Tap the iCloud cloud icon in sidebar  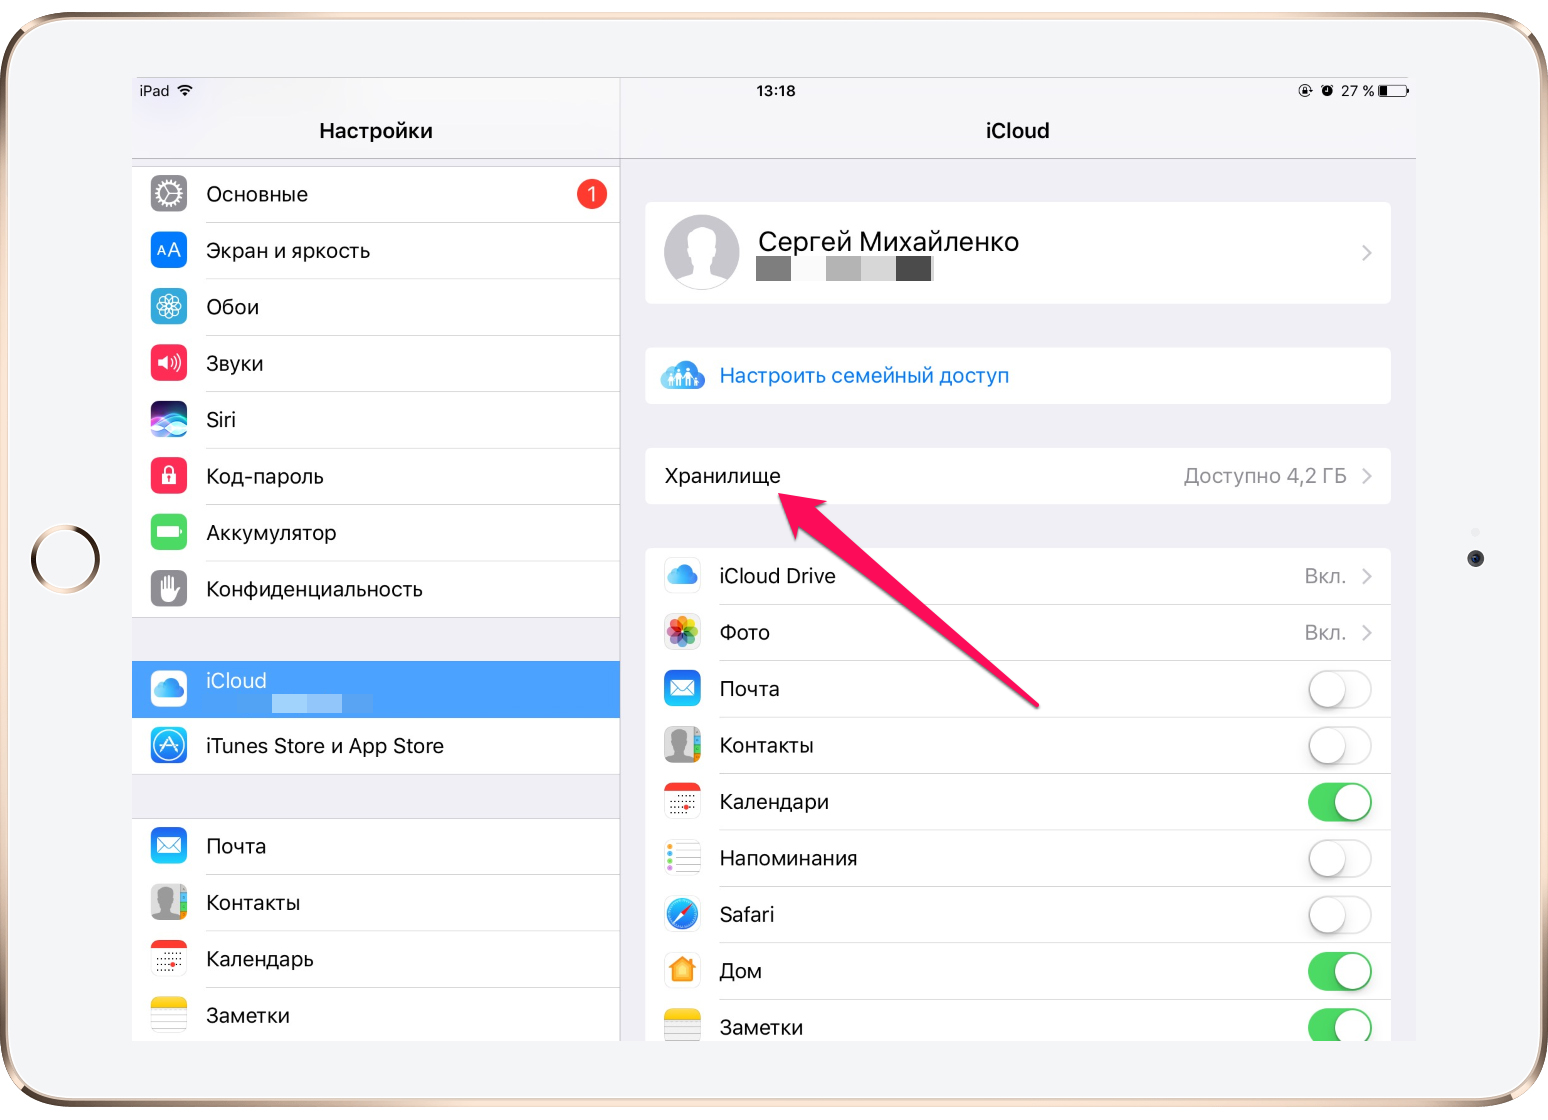tap(169, 689)
